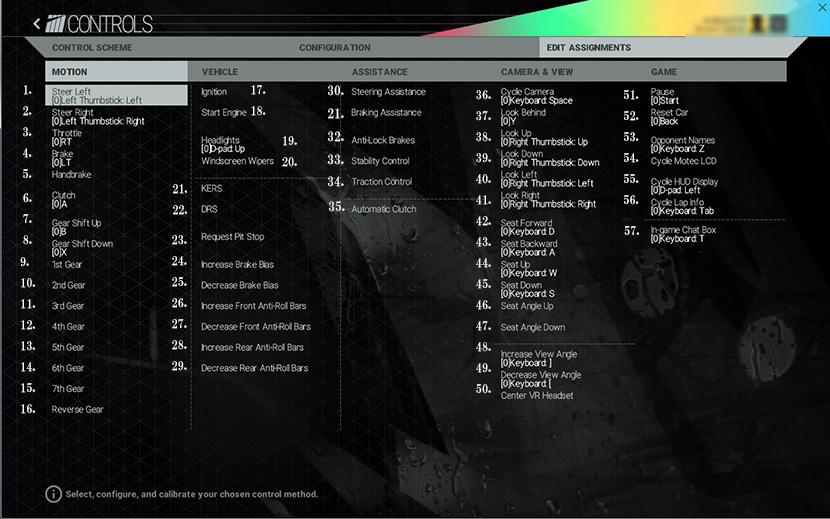The width and height of the screenshot is (830, 519).
Task: Select the Reverse Gear entry
Action: coord(77,409)
